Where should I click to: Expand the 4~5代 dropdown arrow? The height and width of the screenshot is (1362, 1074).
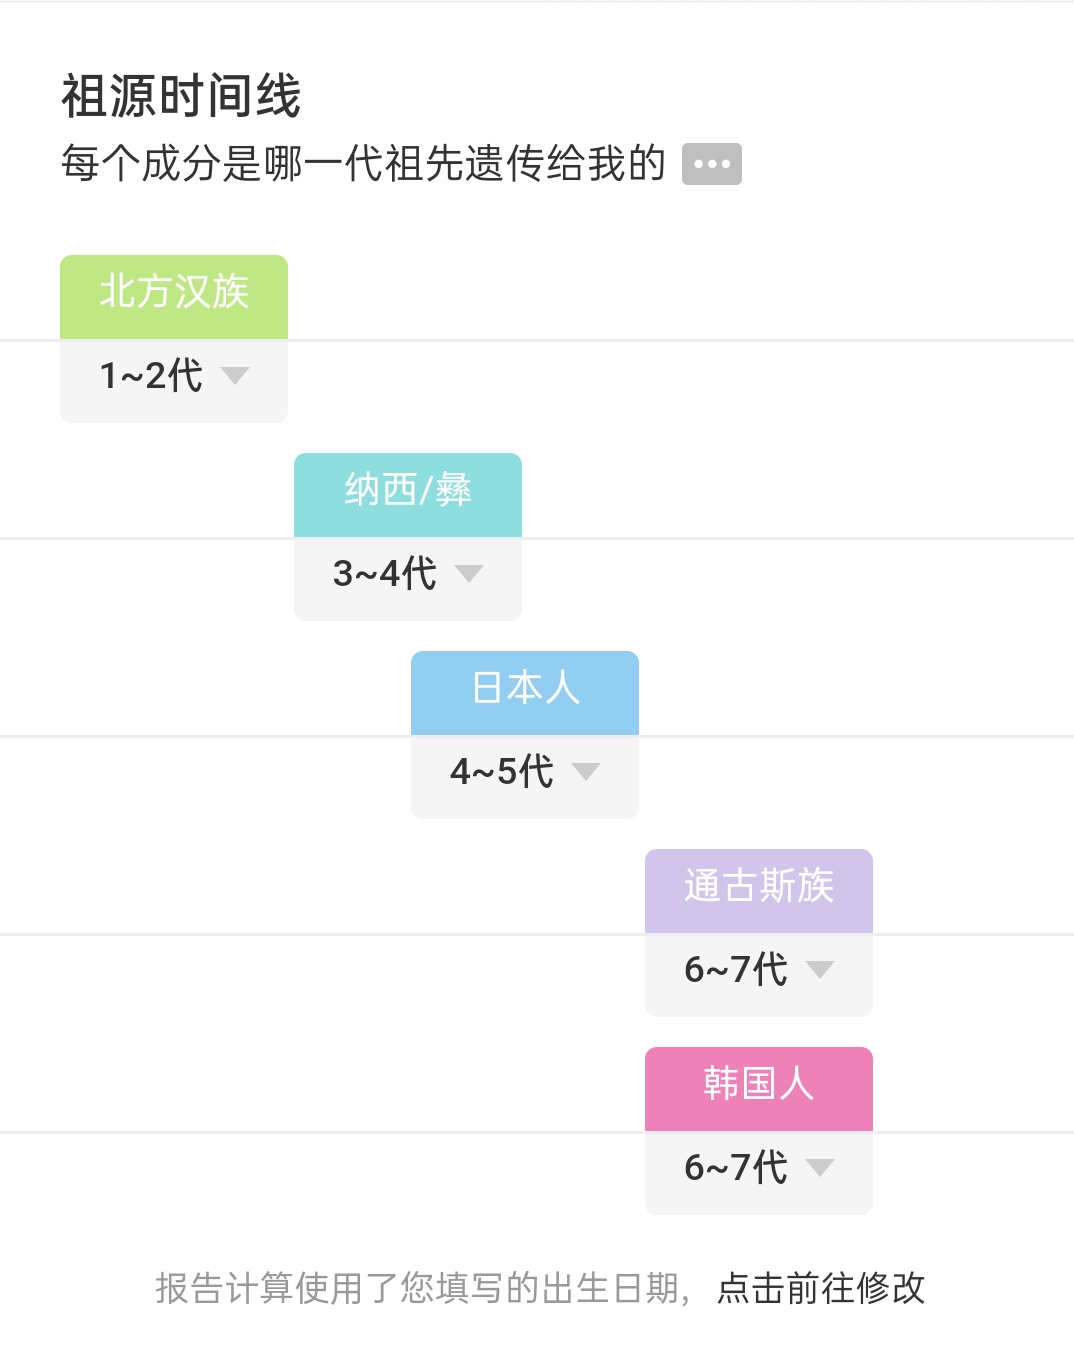(586, 771)
